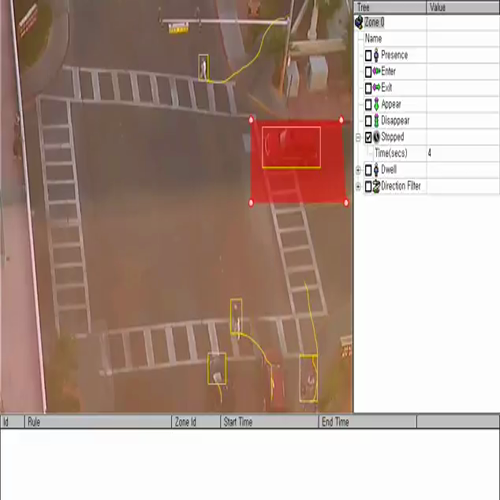Select the Name row in the tree
This screenshot has height=500, width=500.
[x=427, y=39]
